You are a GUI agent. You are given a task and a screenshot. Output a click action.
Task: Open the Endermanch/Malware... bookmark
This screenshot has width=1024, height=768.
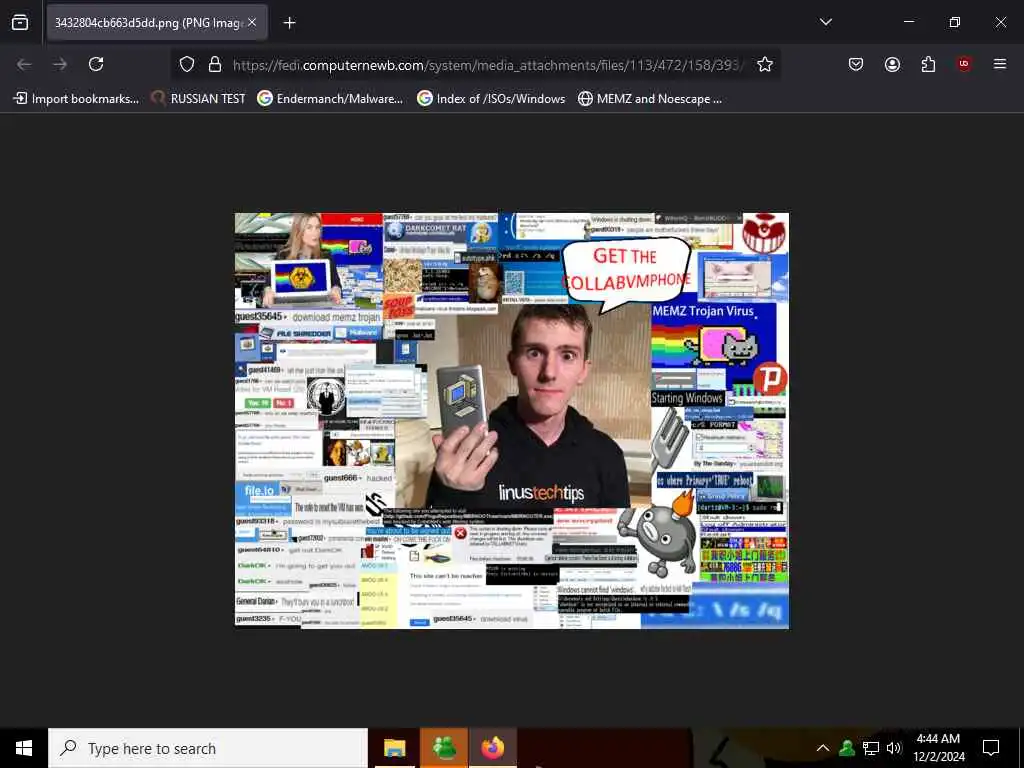pos(330,99)
